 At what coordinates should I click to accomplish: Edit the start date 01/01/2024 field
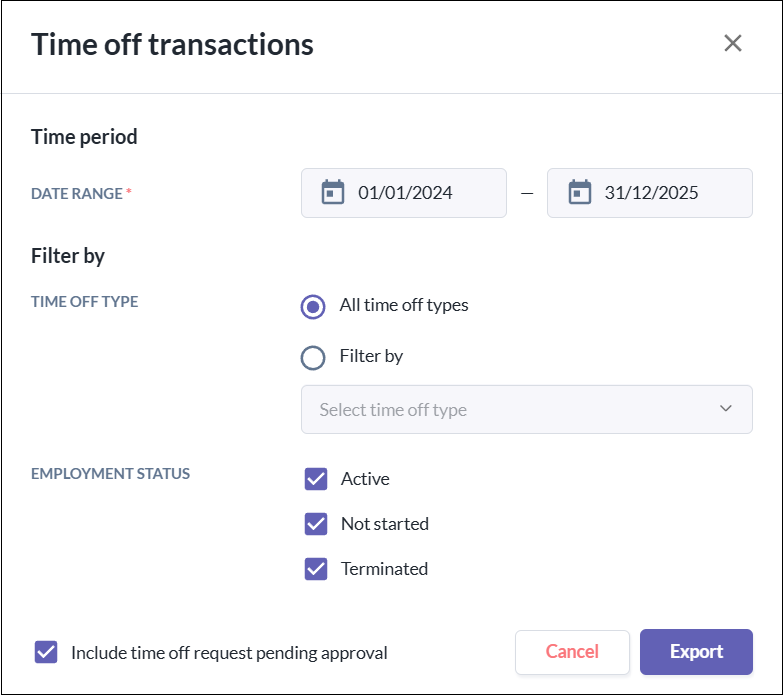tap(404, 193)
